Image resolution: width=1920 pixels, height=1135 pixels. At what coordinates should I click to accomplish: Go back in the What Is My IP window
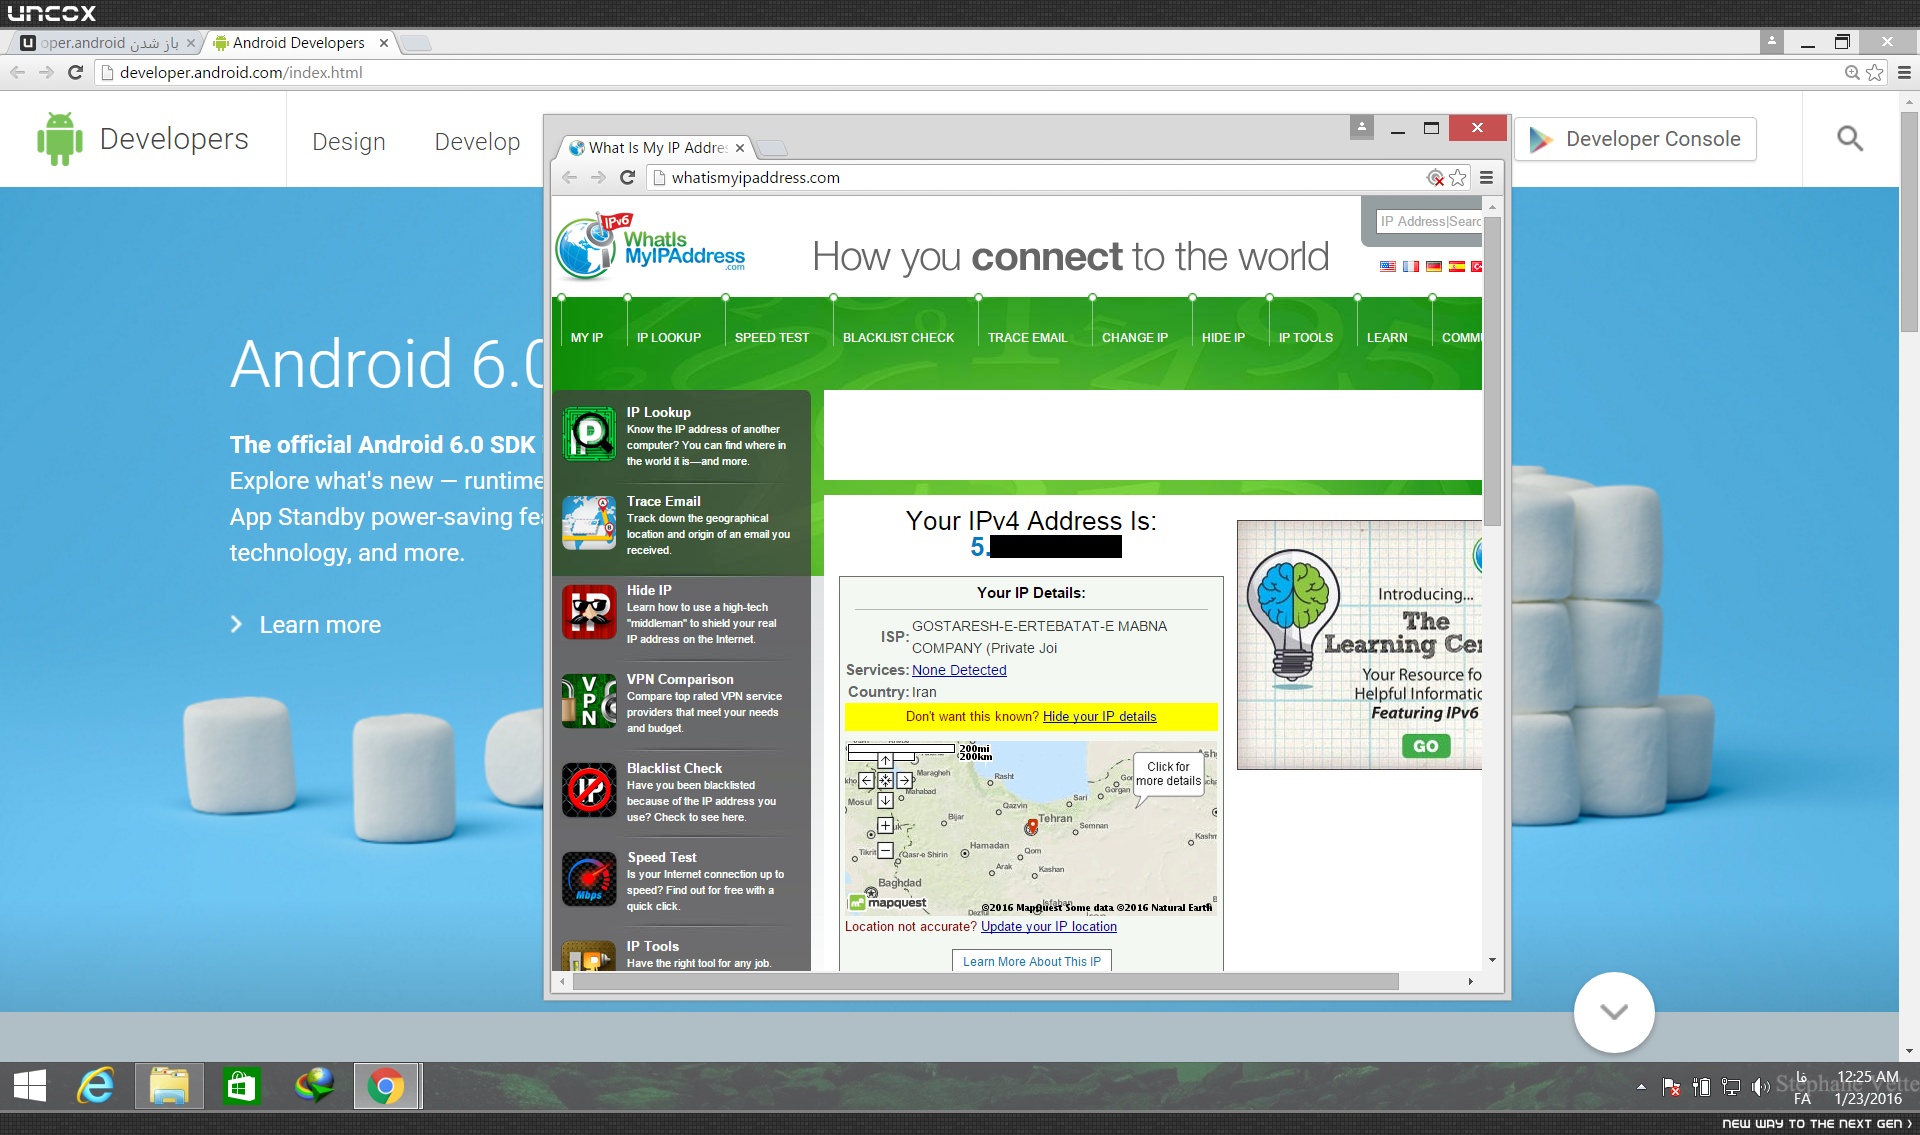click(570, 177)
